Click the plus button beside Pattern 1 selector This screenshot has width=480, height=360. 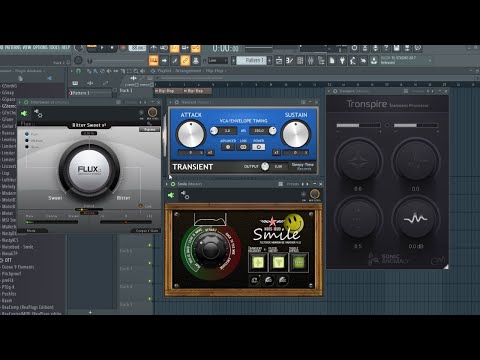point(269,60)
